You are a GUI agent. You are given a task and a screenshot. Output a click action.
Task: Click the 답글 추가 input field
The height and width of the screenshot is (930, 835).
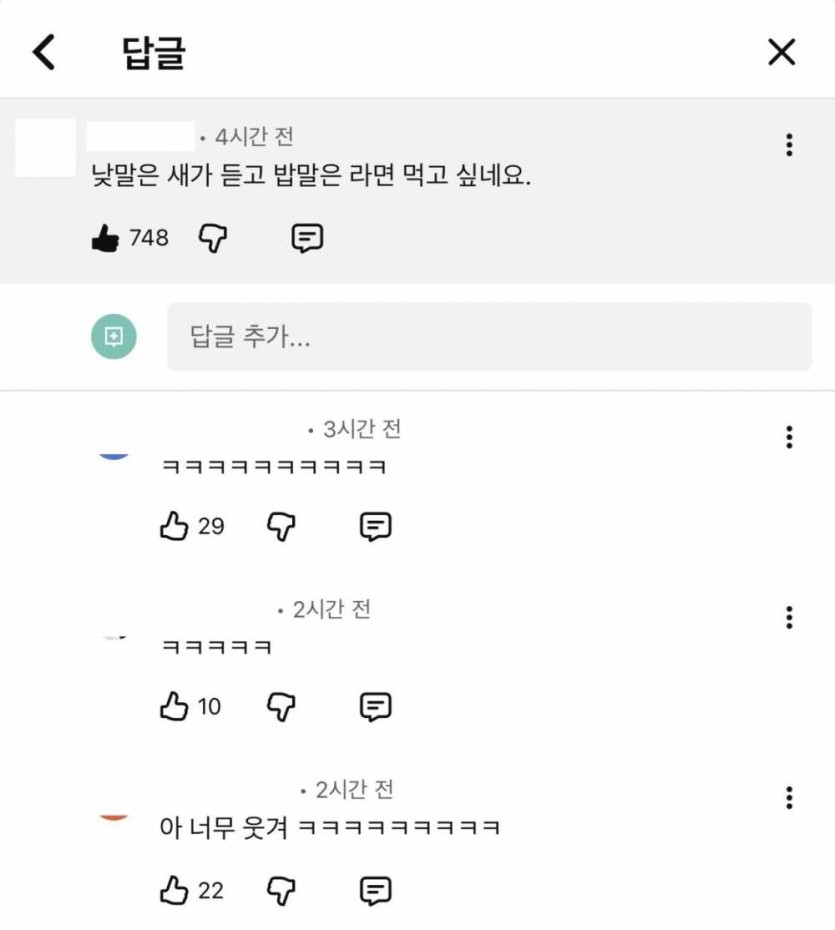coord(488,337)
